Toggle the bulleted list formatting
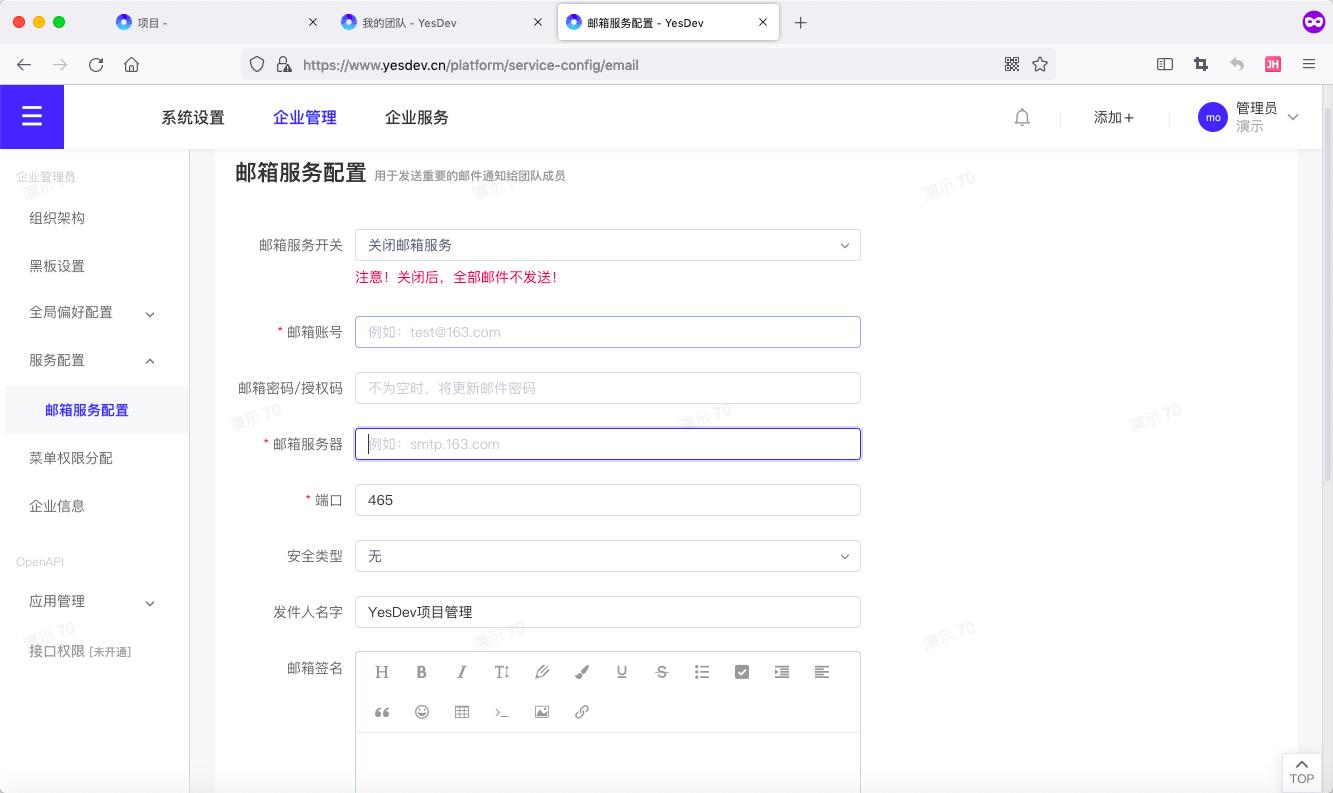Image resolution: width=1333 pixels, height=793 pixels. click(x=701, y=671)
